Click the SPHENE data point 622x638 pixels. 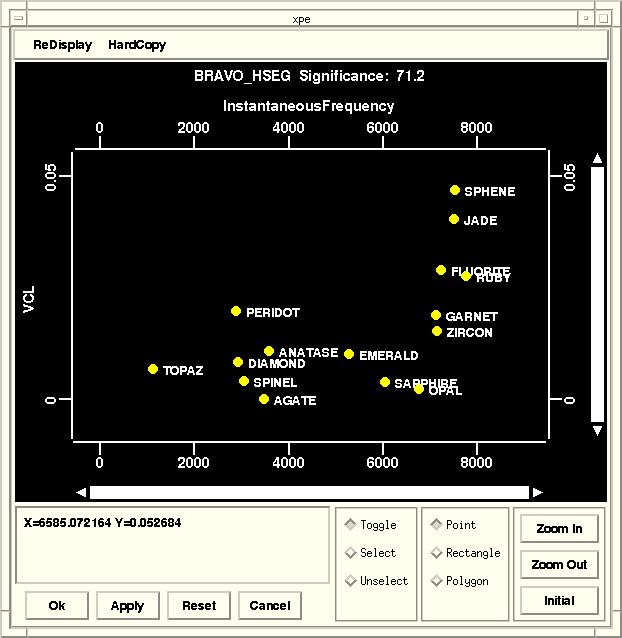point(455,190)
